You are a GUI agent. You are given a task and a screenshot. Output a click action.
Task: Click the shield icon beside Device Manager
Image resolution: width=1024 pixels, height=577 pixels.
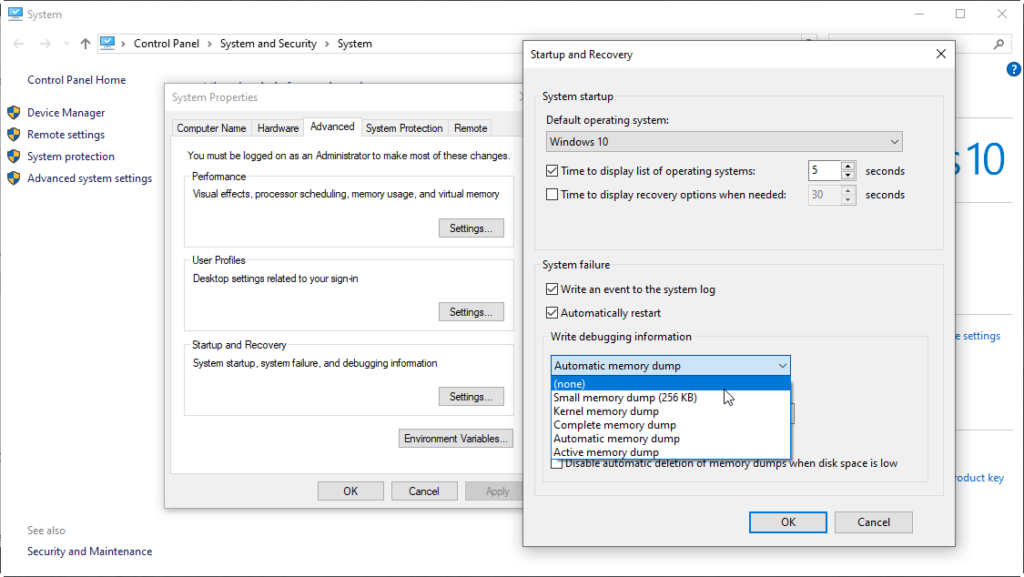pyautogui.click(x=14, y=113)
